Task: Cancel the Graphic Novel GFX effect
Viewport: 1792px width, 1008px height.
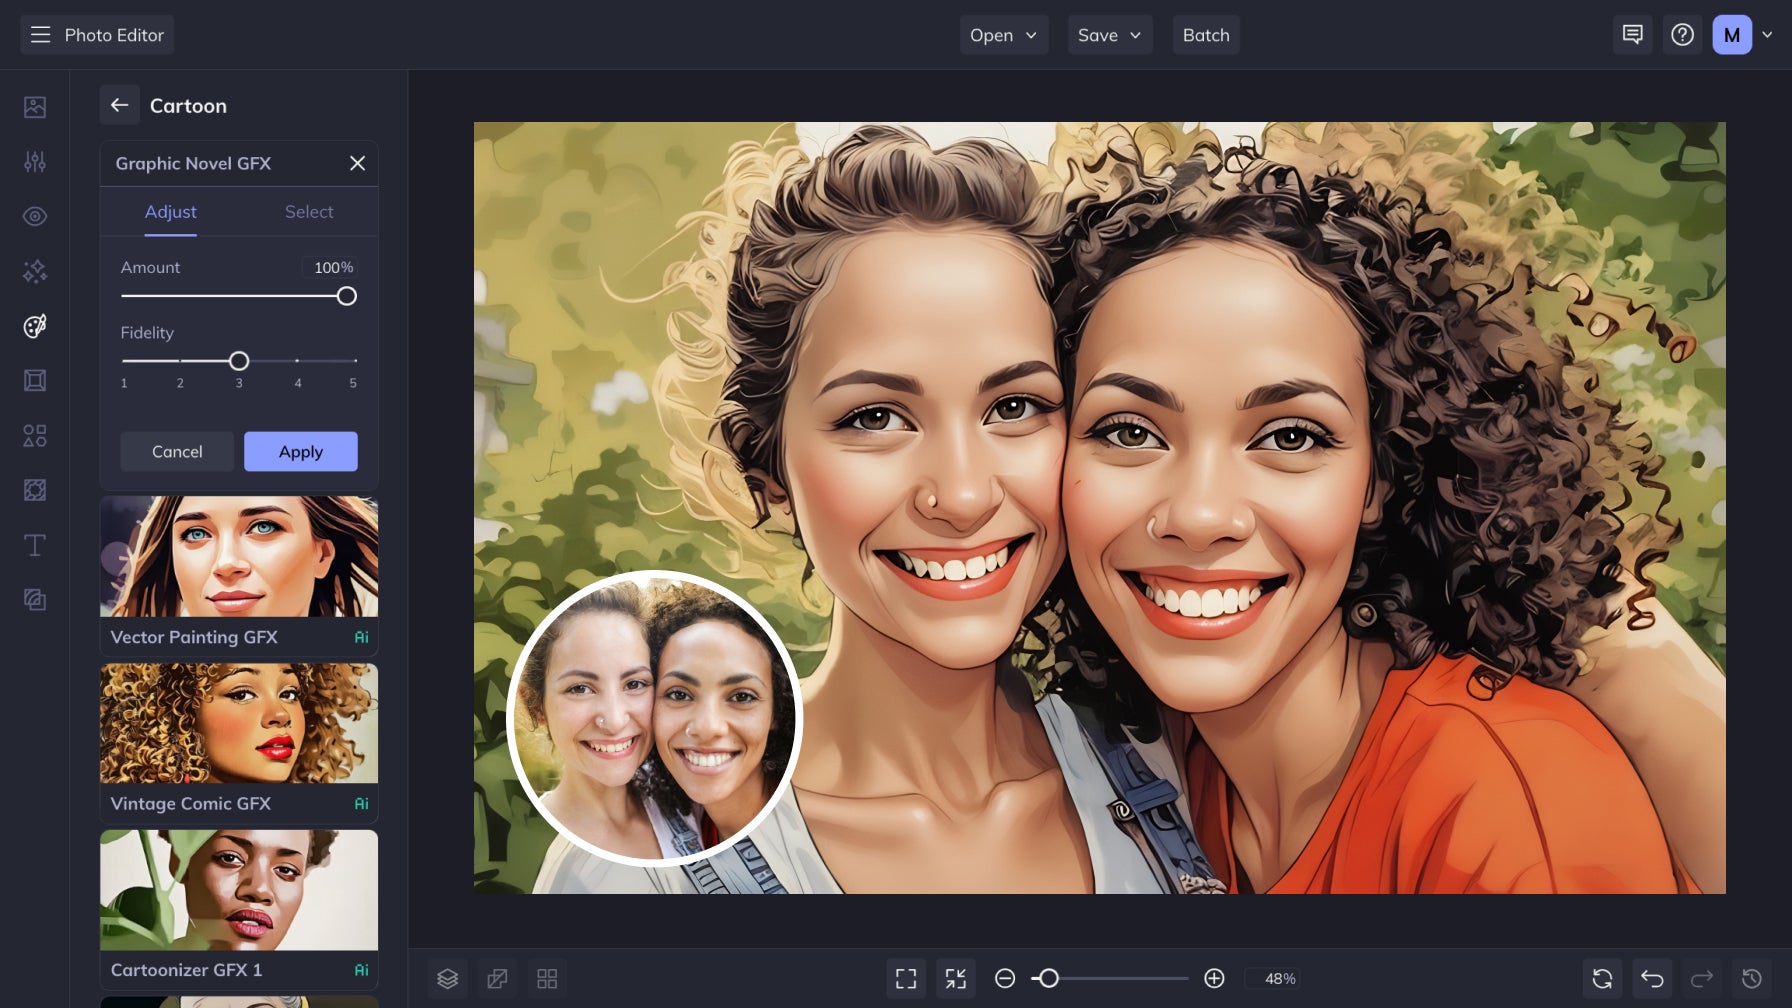Action: point(177,451)
